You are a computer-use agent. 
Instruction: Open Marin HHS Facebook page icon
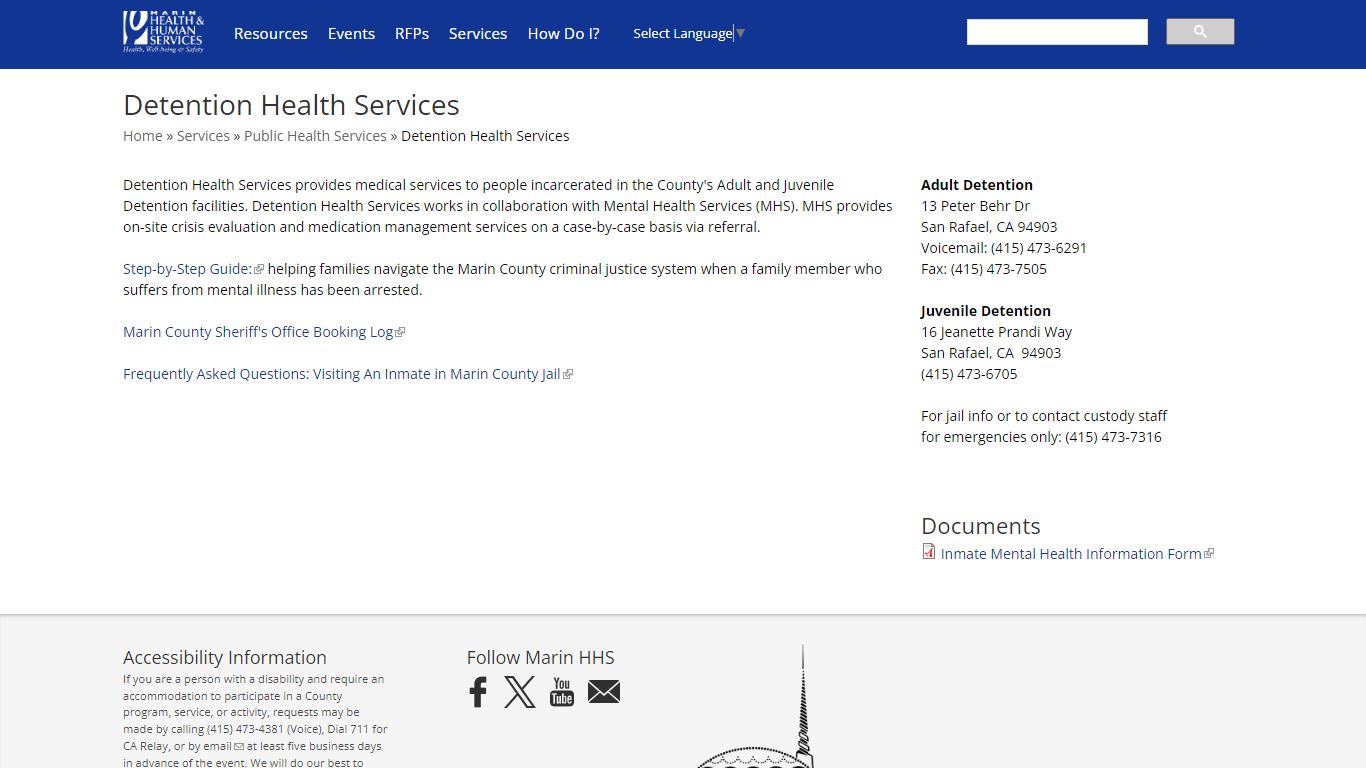[478, 692]
